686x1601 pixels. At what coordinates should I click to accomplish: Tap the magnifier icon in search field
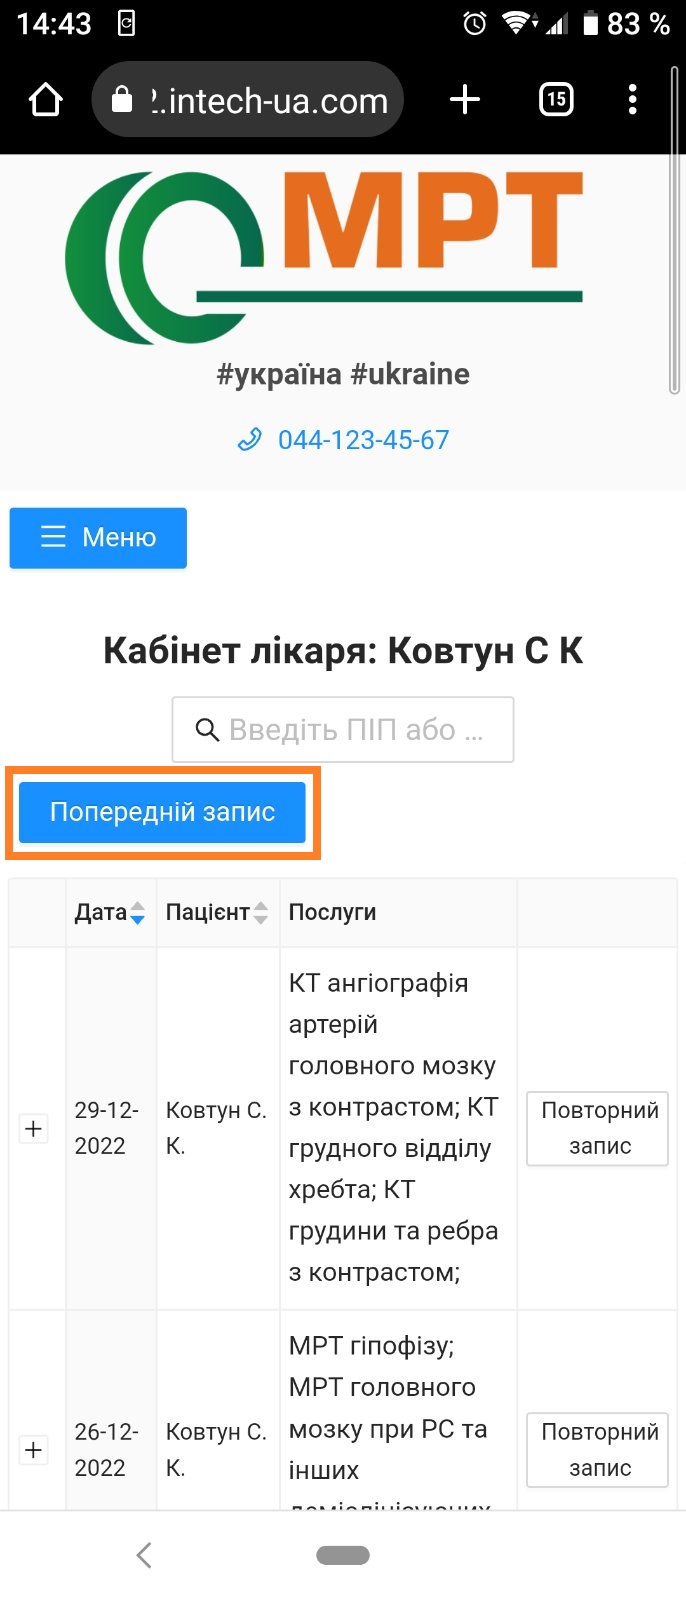point(207,730)
